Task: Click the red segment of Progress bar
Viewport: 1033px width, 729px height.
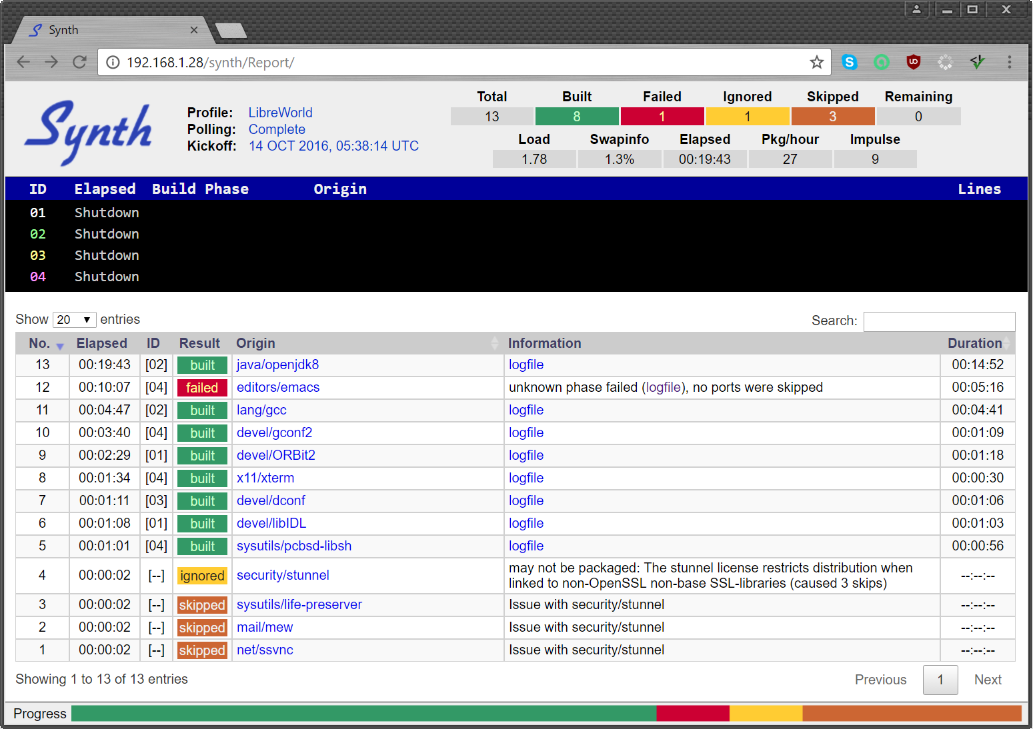Action: 692,714
